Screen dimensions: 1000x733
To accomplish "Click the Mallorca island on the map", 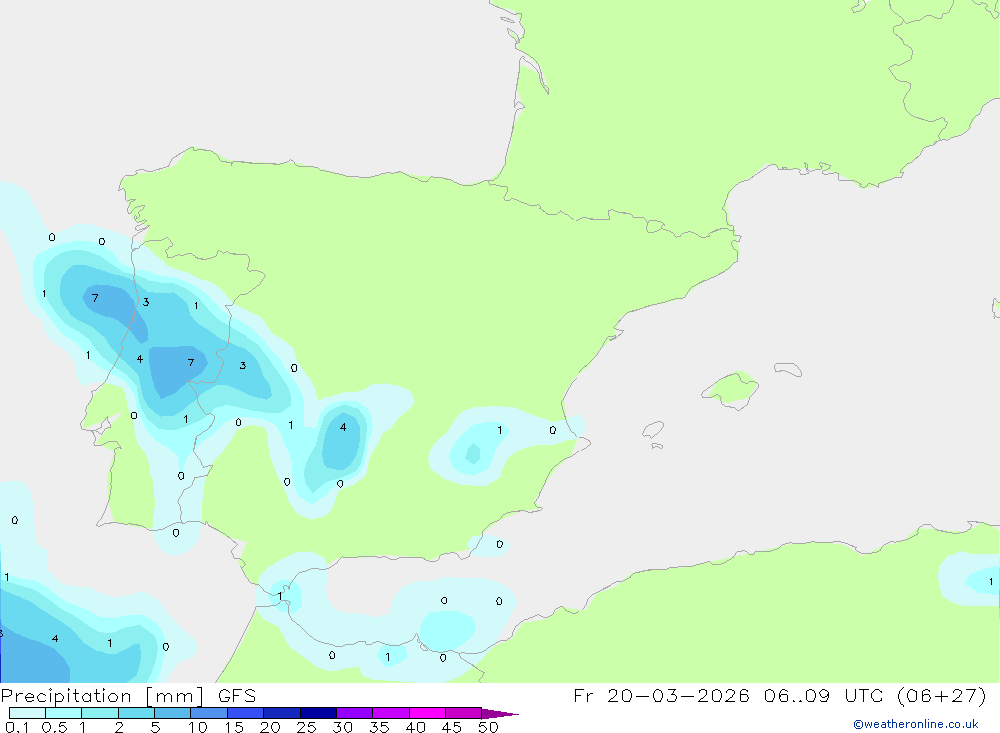I will pyautogui.click(x=731, y=389).
